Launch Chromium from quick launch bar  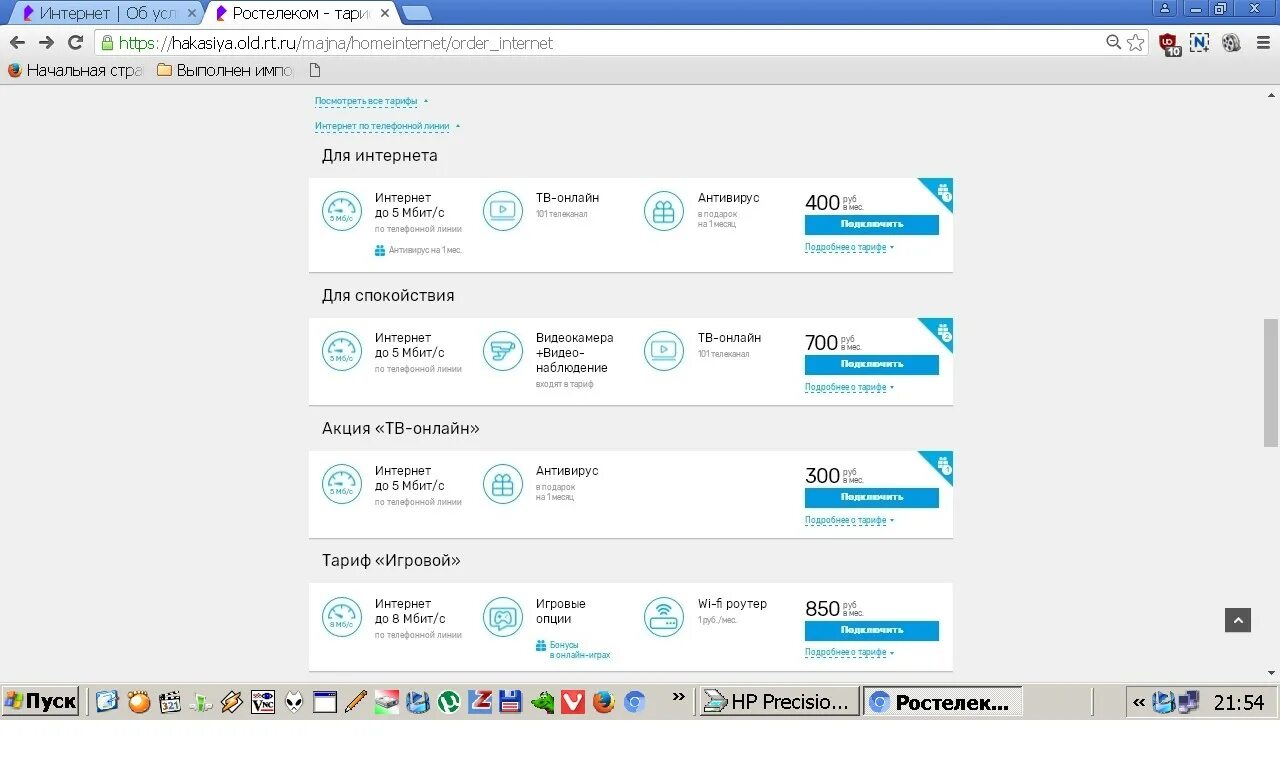(x=634, y=702)
